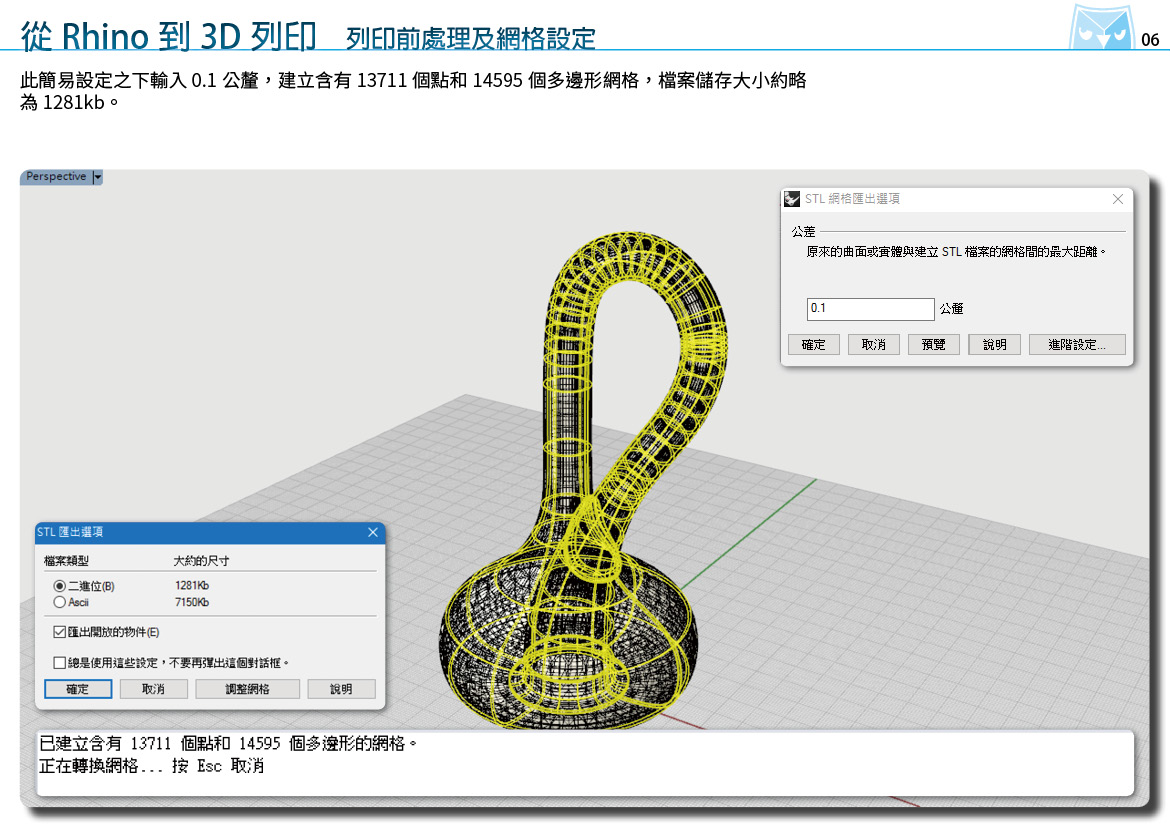Click the 檔案類型 label
The height and width of the screenshot is (827, 1170).
(66, 561)
